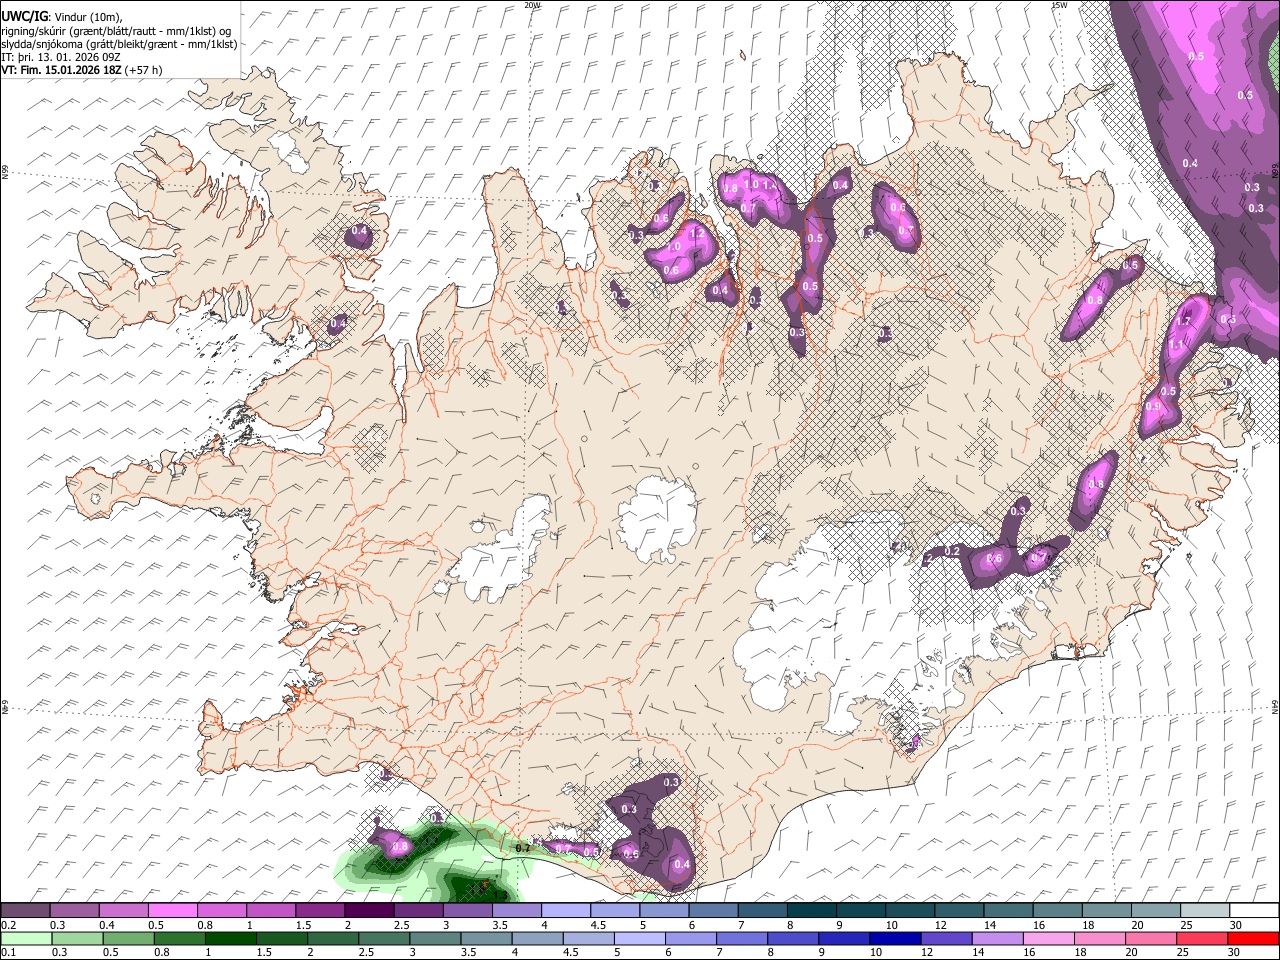Select the medium green rain-scale swatch at 0.5
The image size is (1280, 960).
(128, 938)
